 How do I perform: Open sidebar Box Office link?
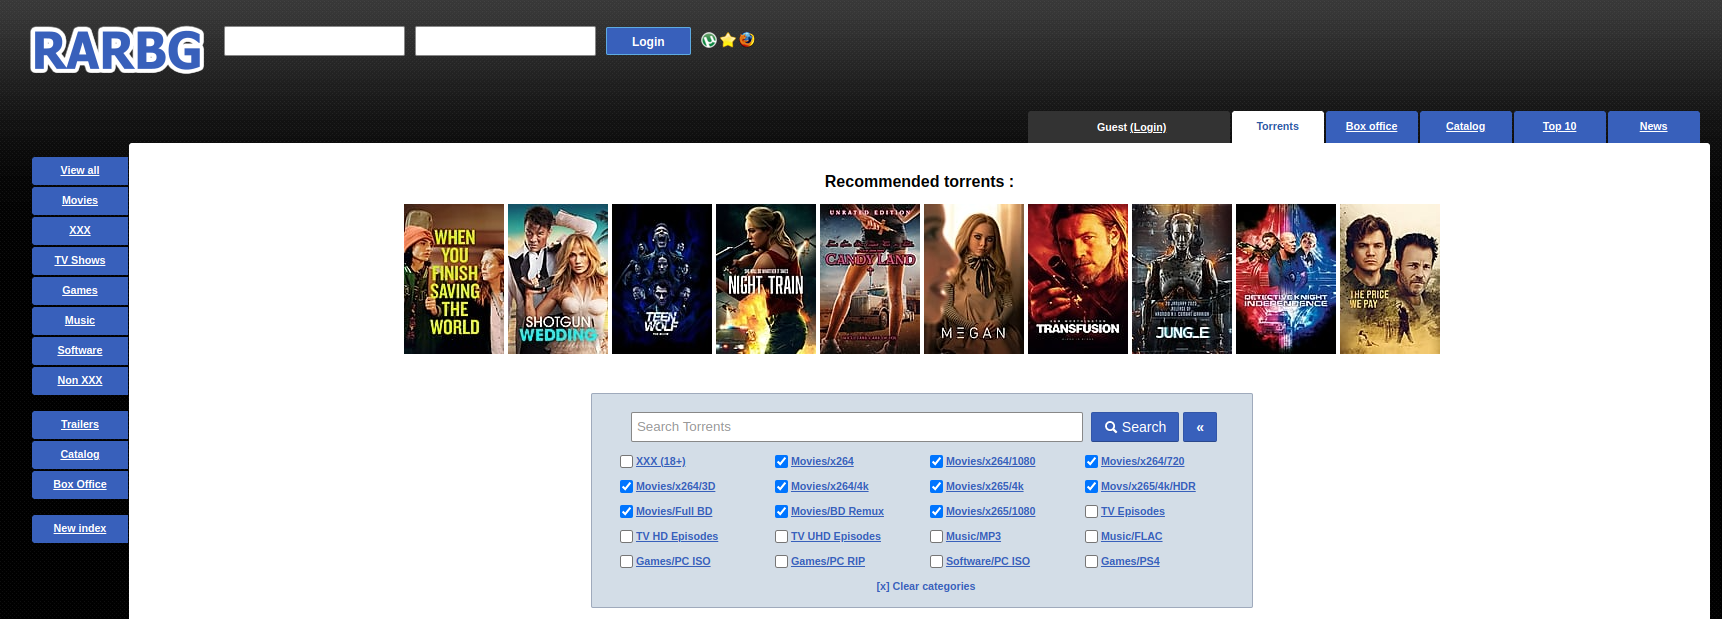pyautogui.click(x=80, y=485)
